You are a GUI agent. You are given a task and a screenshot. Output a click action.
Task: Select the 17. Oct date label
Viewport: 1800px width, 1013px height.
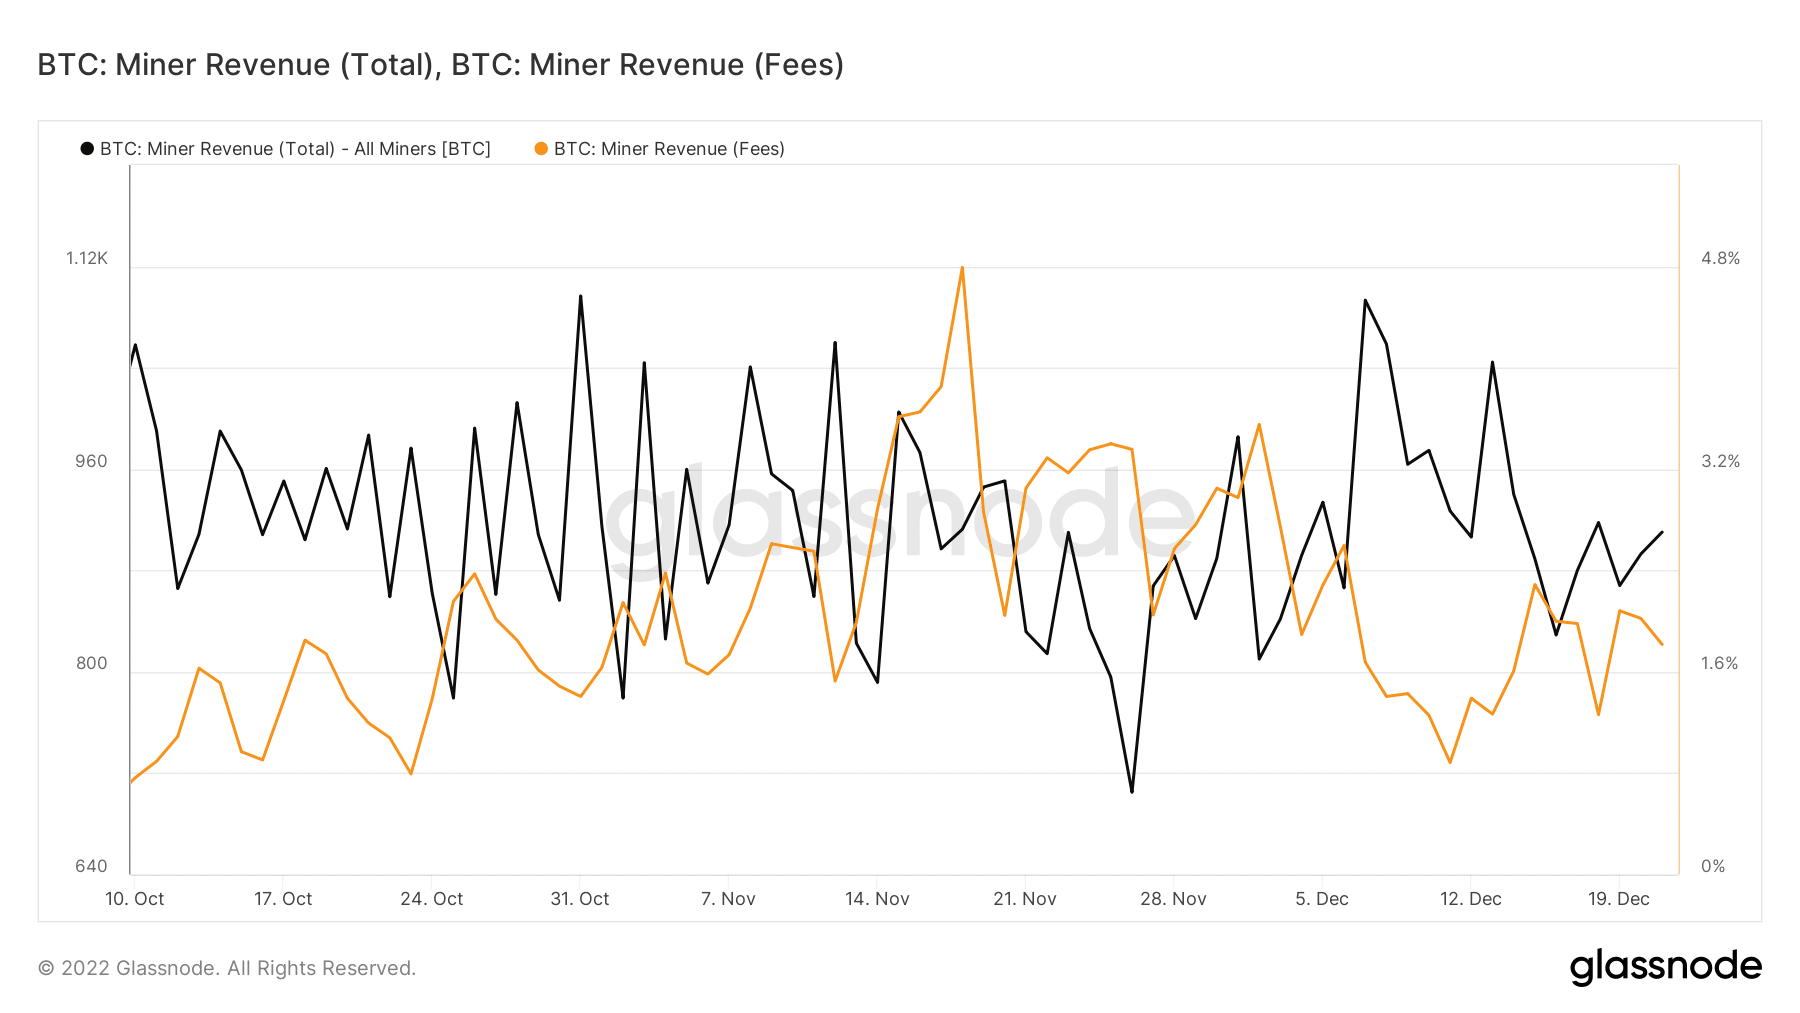[283, 899]
